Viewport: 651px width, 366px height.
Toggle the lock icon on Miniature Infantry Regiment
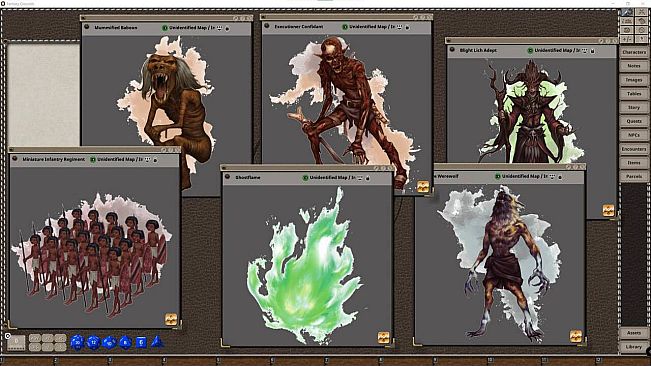tap(155, 160)
